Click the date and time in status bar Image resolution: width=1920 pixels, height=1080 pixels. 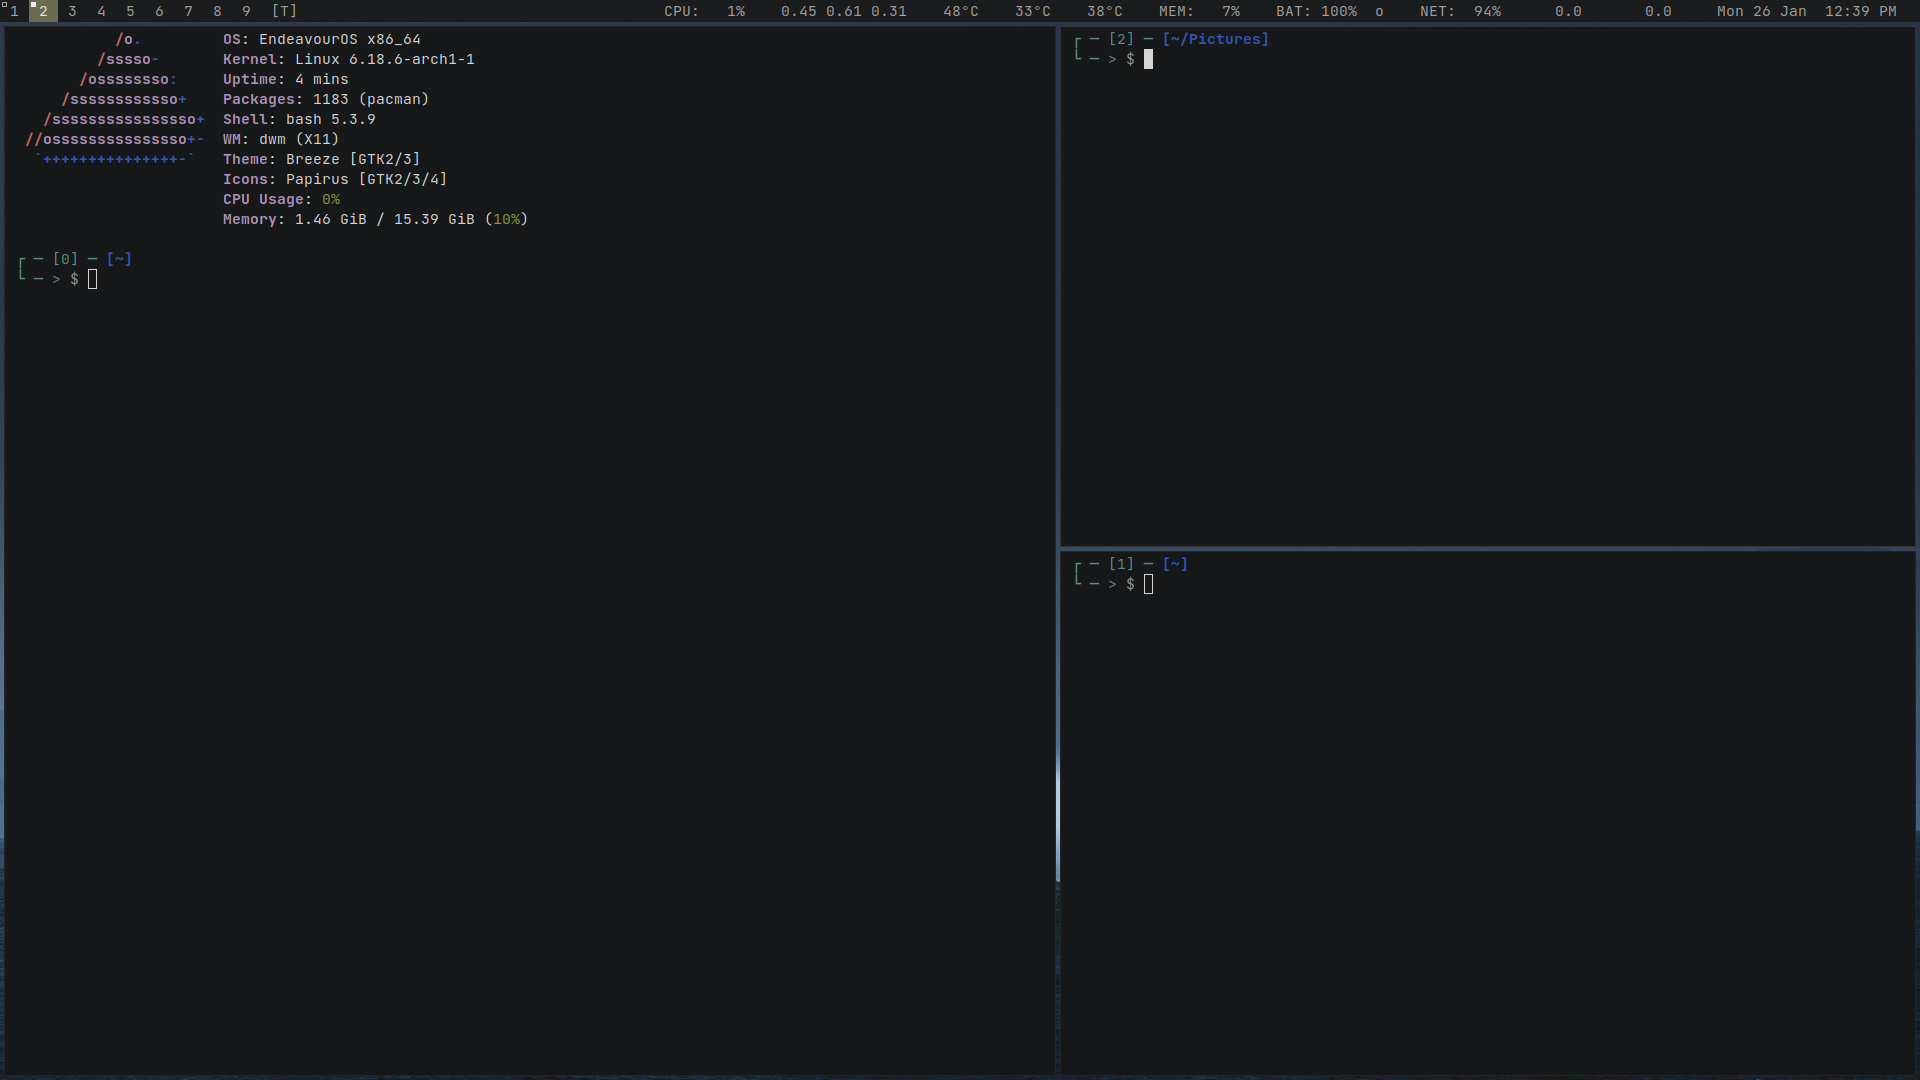click(x=1806, y=11)
